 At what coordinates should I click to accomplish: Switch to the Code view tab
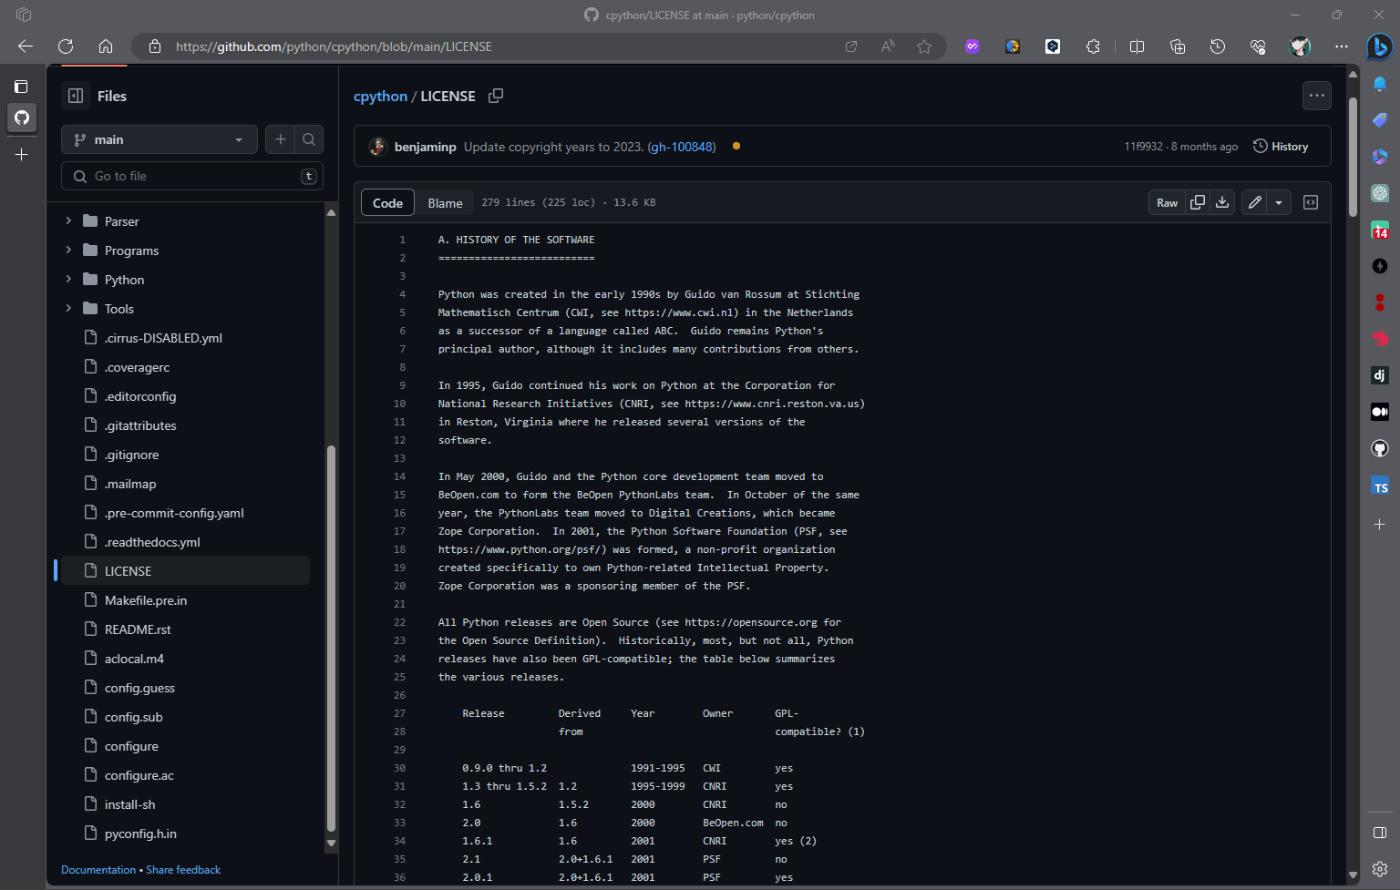tap(388, 202)
